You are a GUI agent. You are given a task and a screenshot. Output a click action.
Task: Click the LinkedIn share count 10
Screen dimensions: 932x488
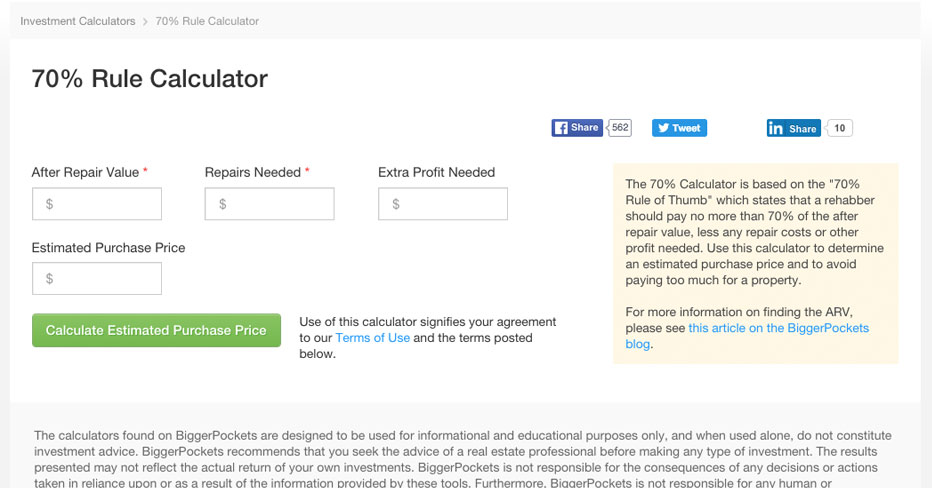tap(840, 128)
